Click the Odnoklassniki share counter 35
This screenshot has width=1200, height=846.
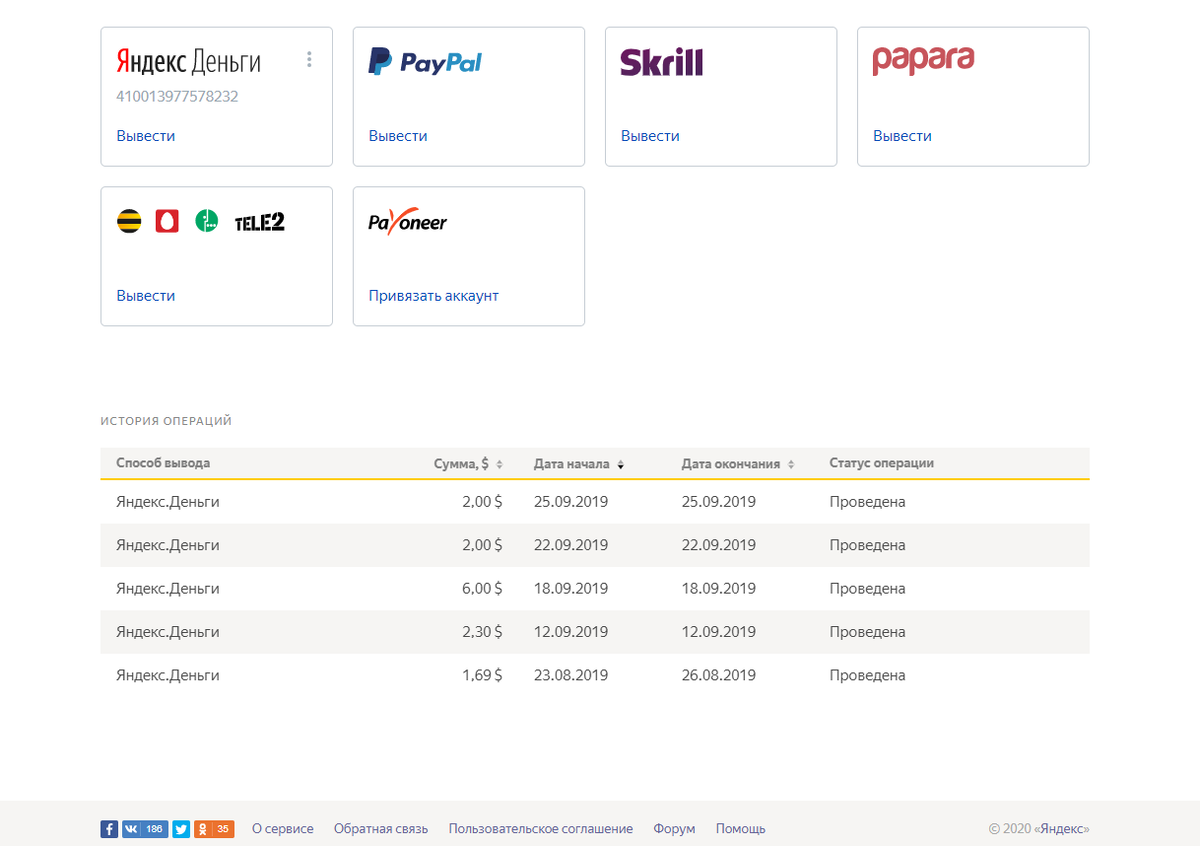coord(224,829)
